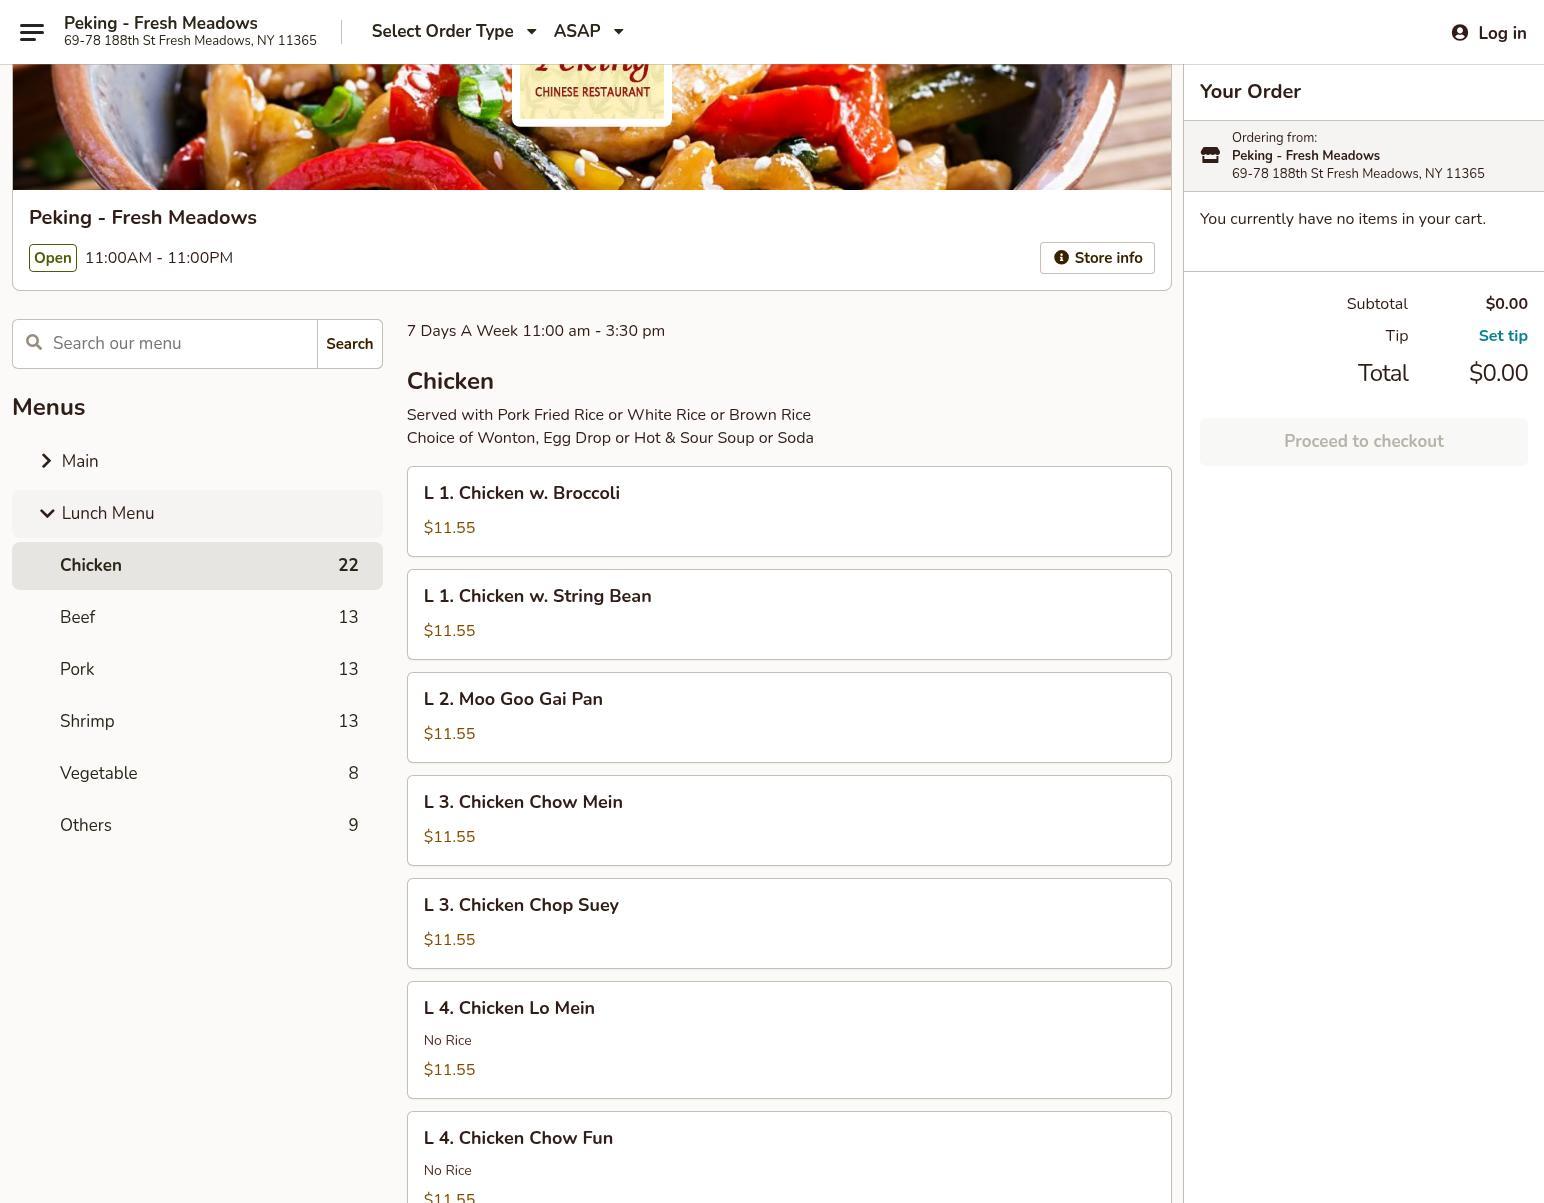1544x1203 pixels.
Task: Click the Peking - Fresh Meadows header title
Action: tap(161, 23)
